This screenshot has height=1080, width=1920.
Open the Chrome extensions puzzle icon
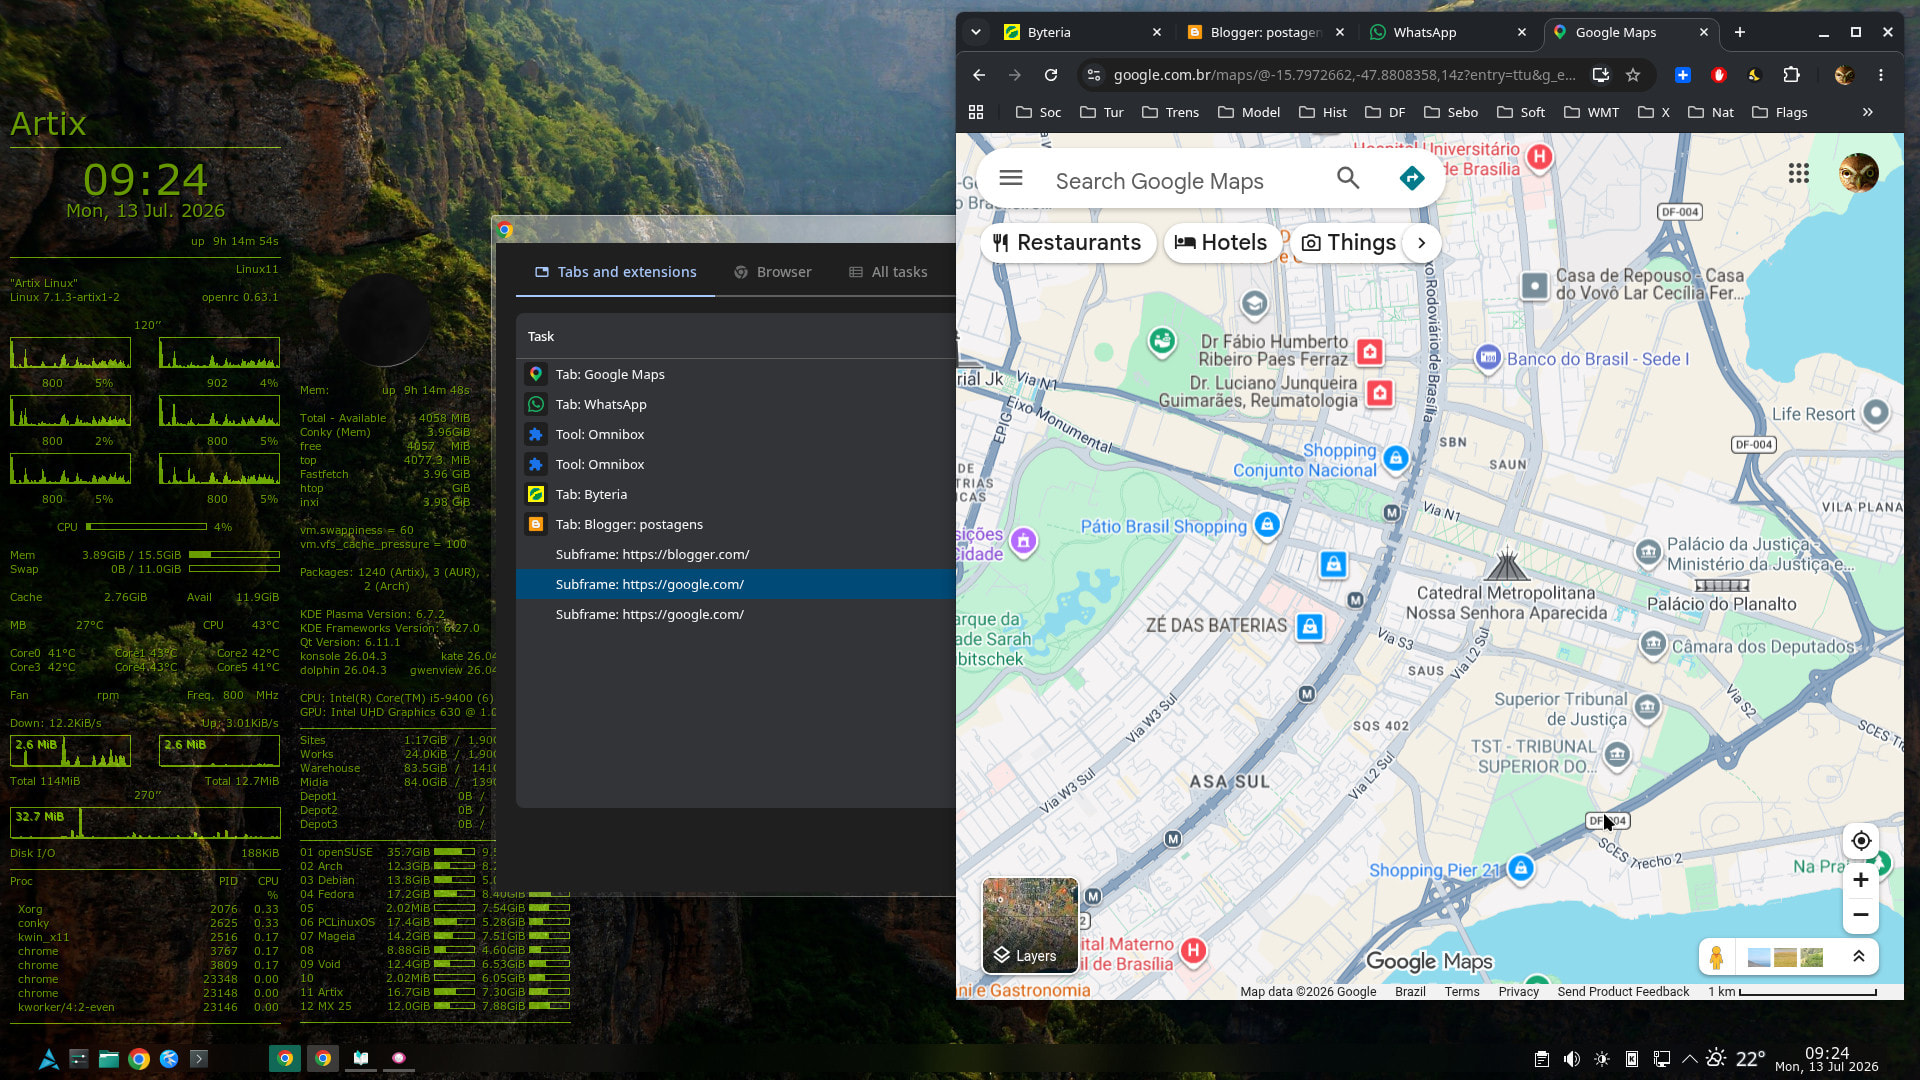click(x=1791, y=75)
